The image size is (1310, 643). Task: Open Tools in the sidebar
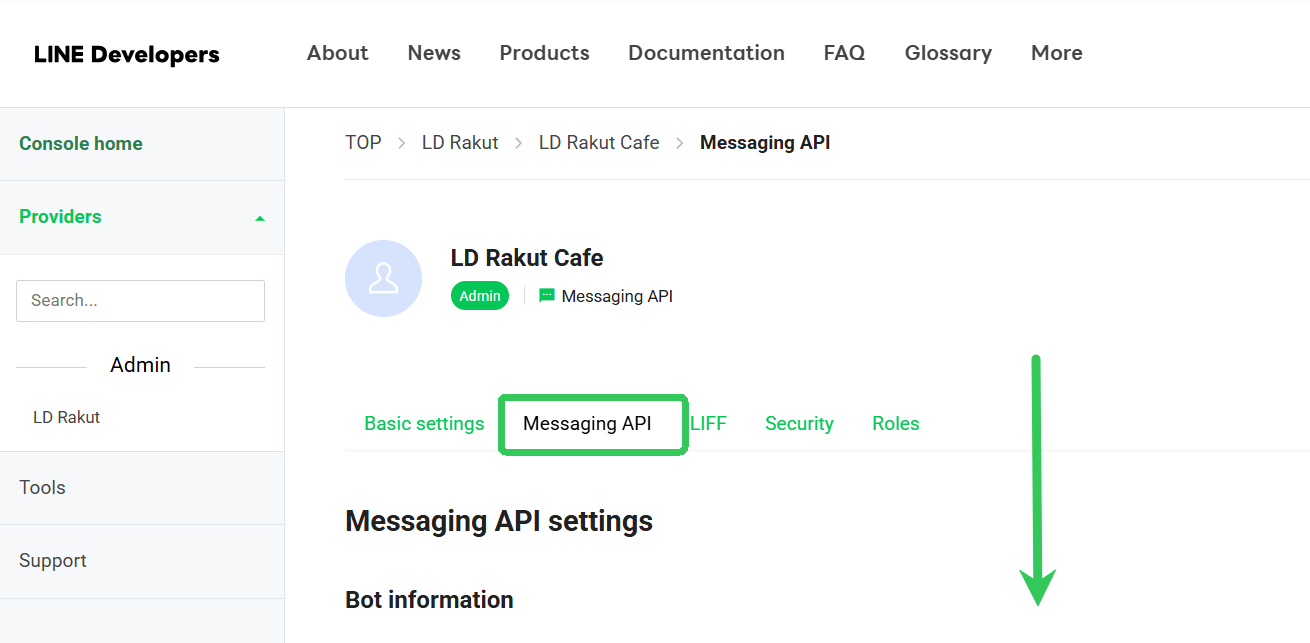(42, 487)
